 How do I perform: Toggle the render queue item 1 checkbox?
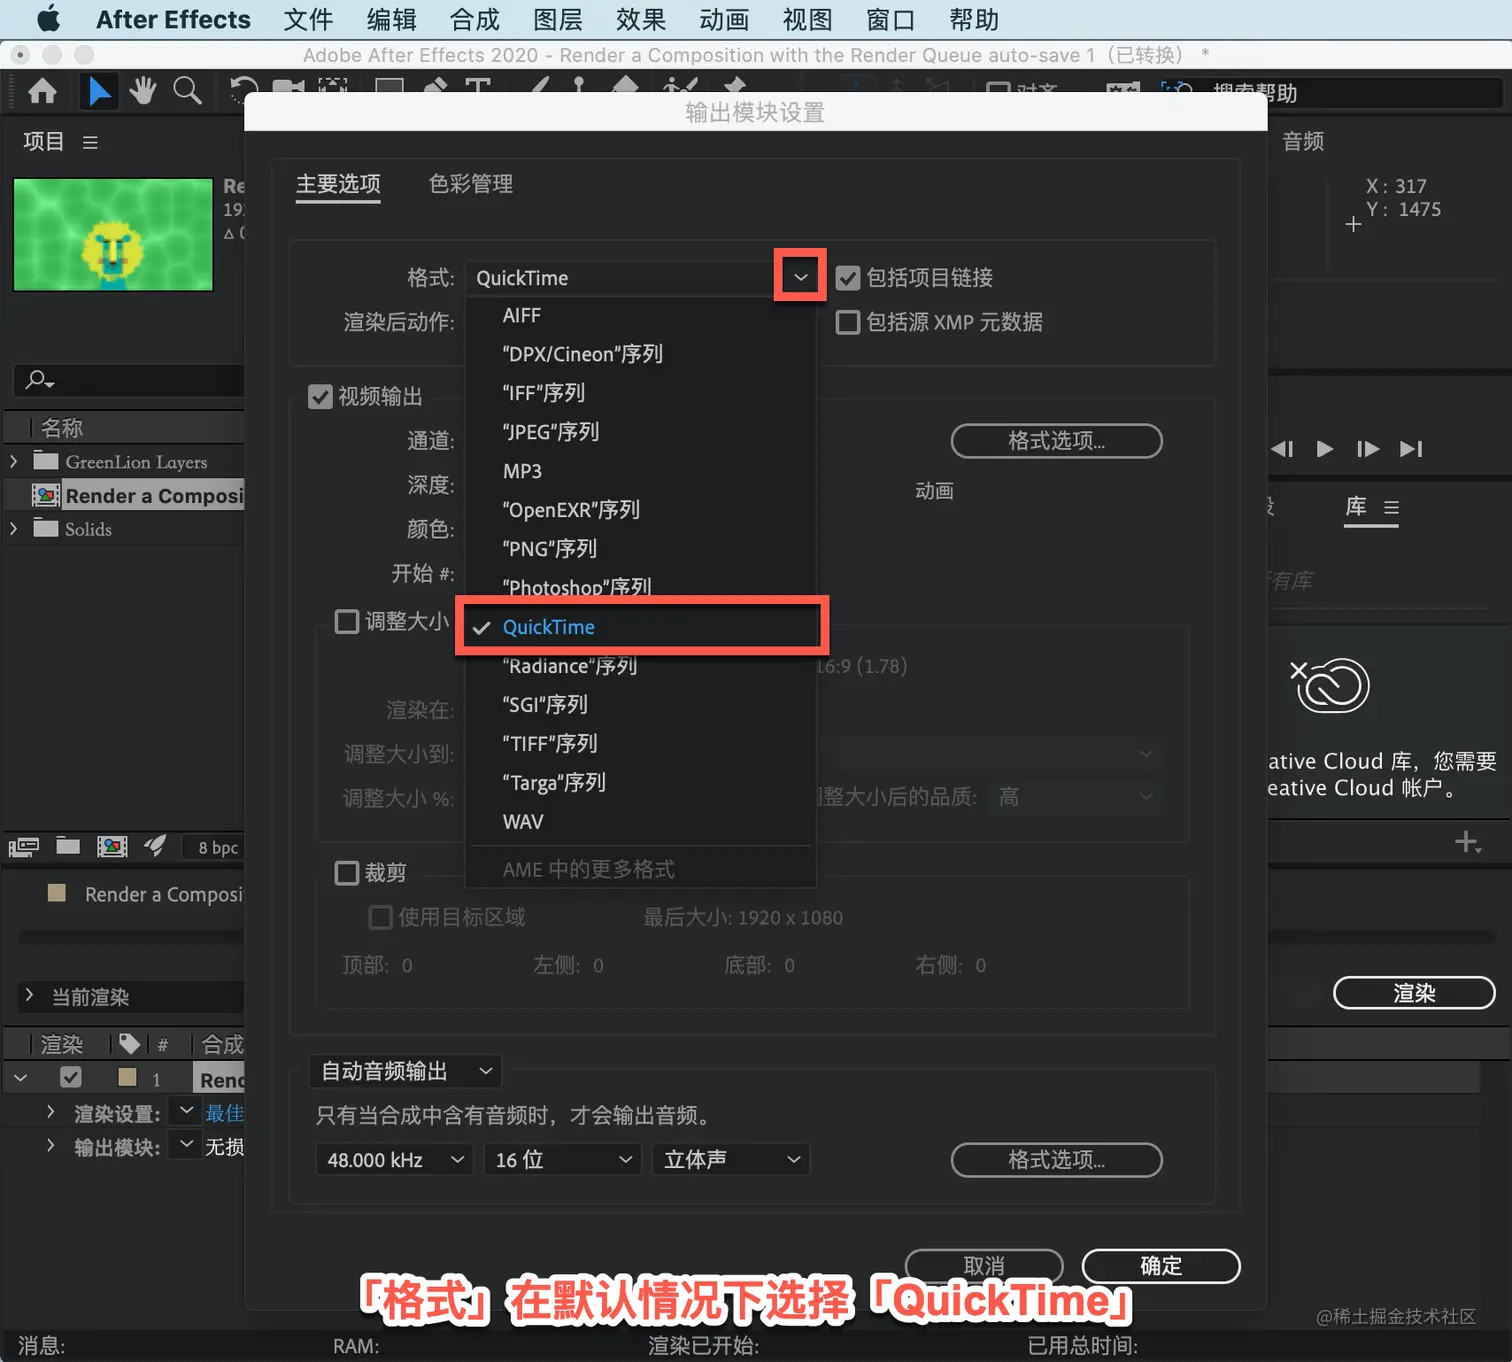70,1077
